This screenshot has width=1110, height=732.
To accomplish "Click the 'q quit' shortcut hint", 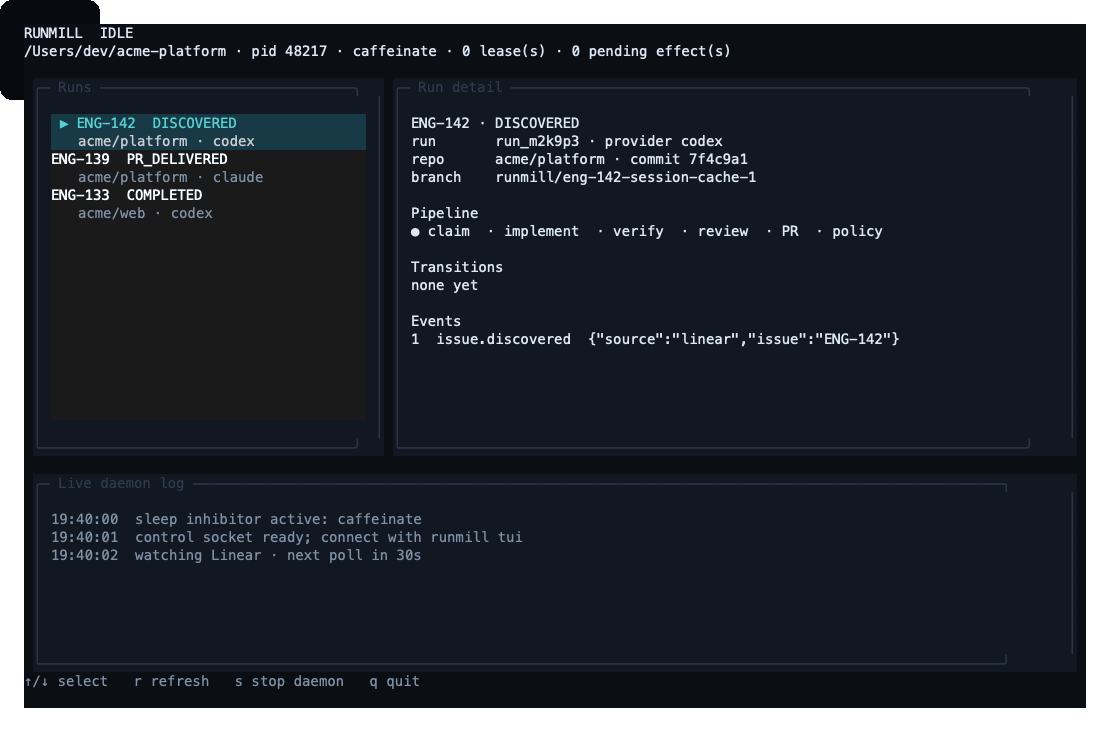I will click(394, 681).
